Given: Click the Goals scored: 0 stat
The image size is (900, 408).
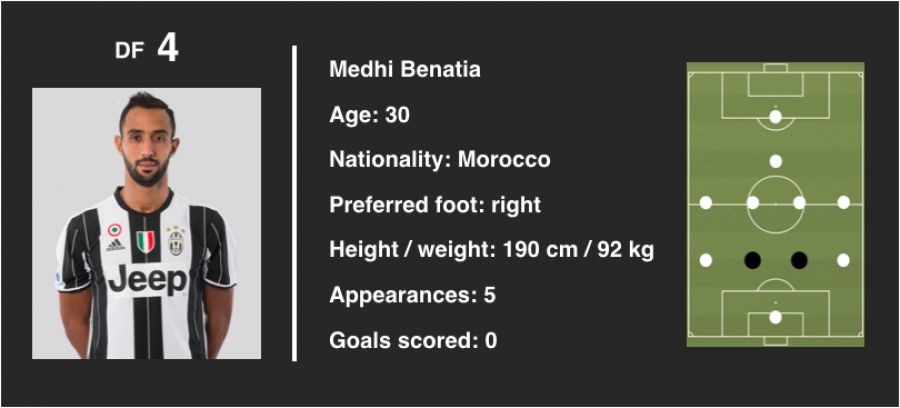Looking at the screenshot, I should point(413,340).
